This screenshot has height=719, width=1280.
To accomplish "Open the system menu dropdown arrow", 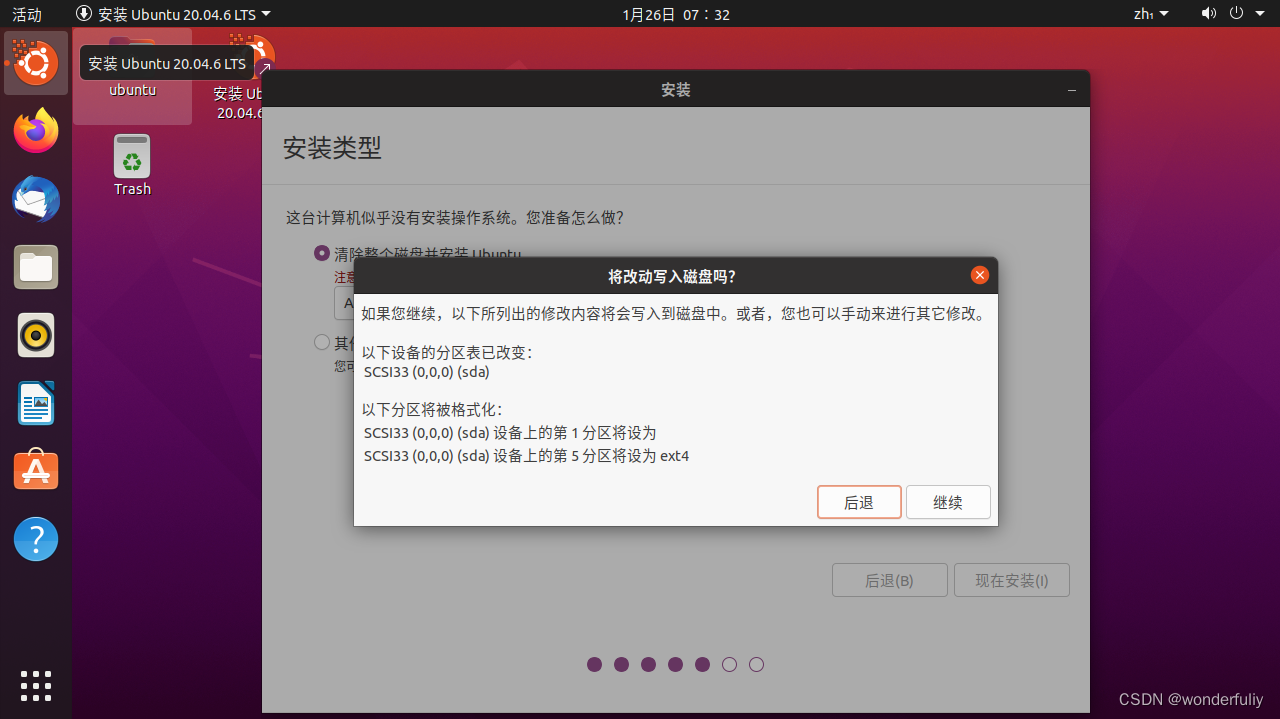I will point(1259,14).
